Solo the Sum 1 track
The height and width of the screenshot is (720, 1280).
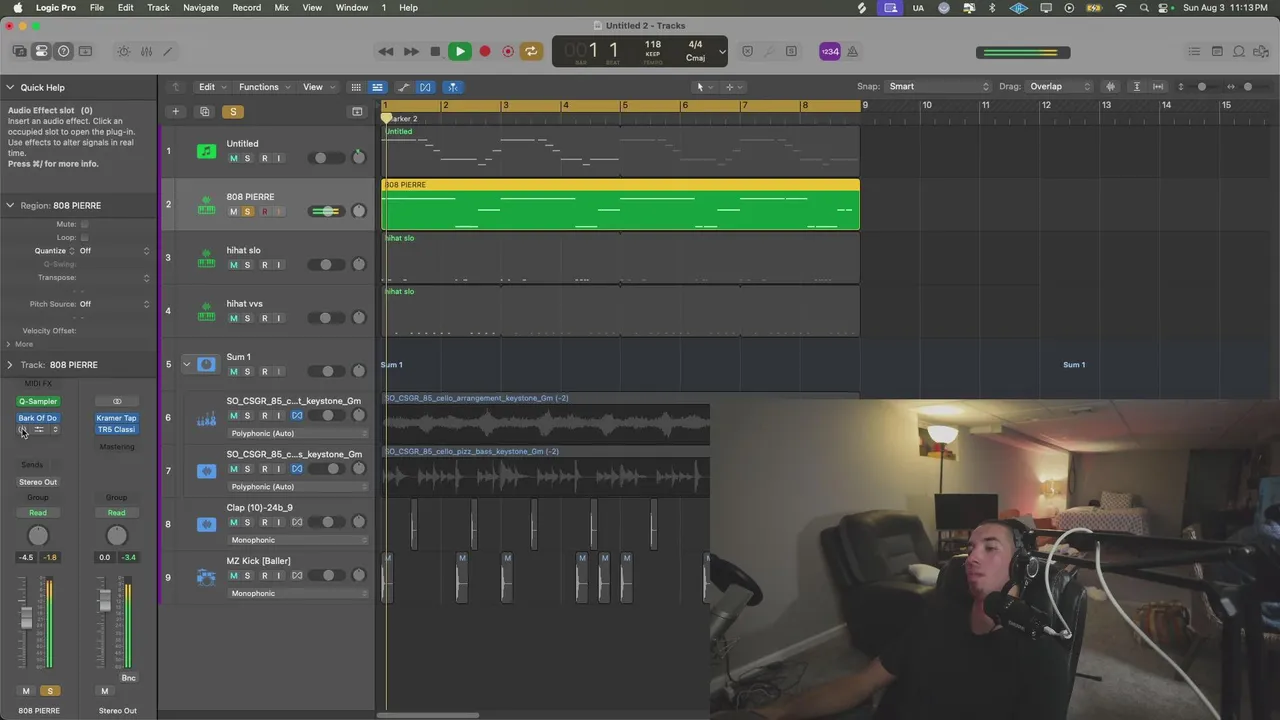tap(248, 371)
